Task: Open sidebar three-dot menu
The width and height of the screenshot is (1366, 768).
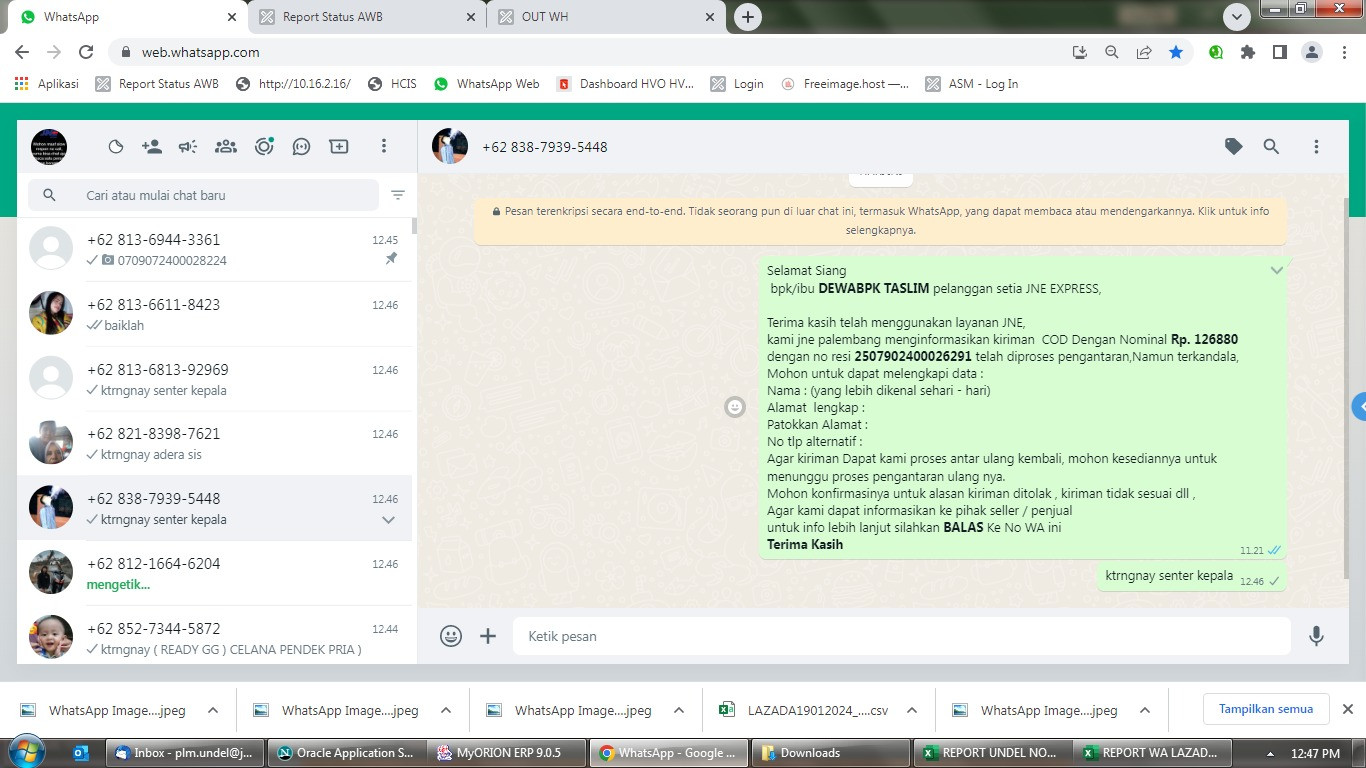Action: pos(383,146)
